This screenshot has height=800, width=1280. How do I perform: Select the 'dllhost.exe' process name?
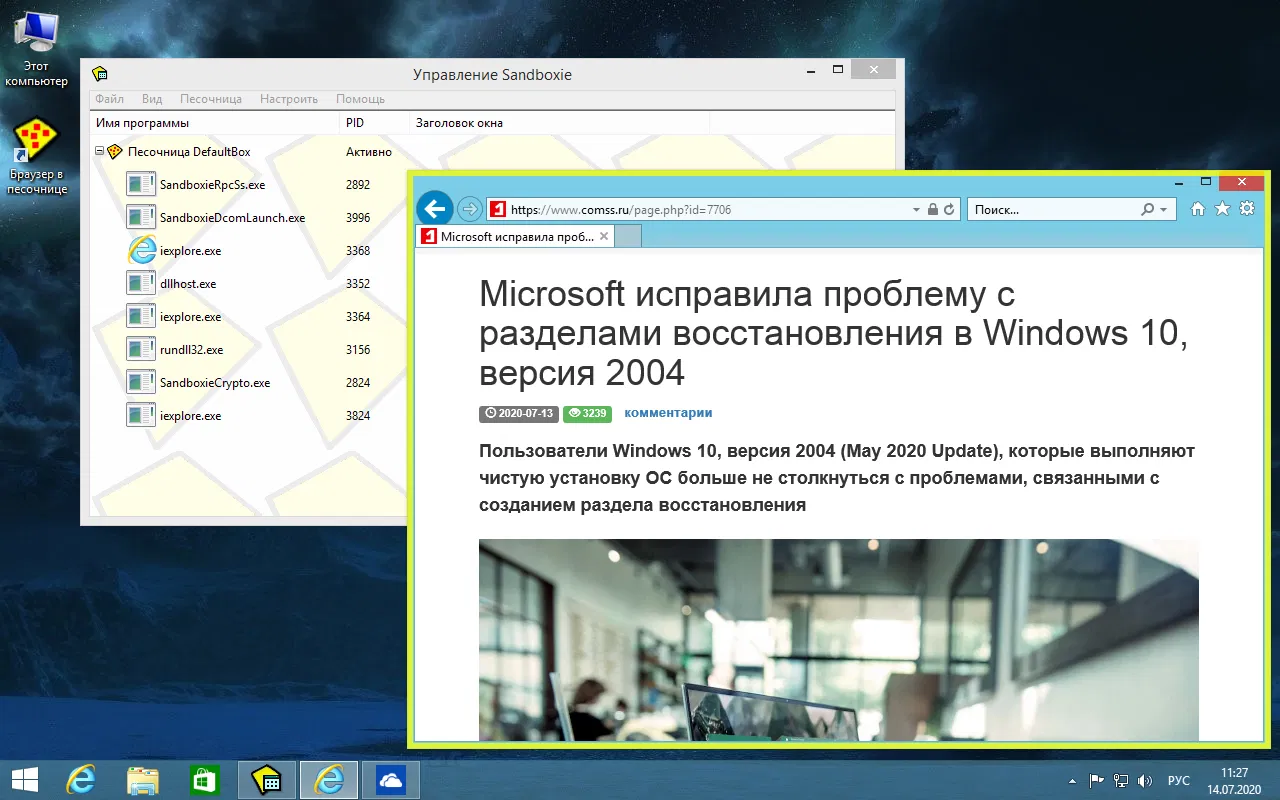pos(188,284)
